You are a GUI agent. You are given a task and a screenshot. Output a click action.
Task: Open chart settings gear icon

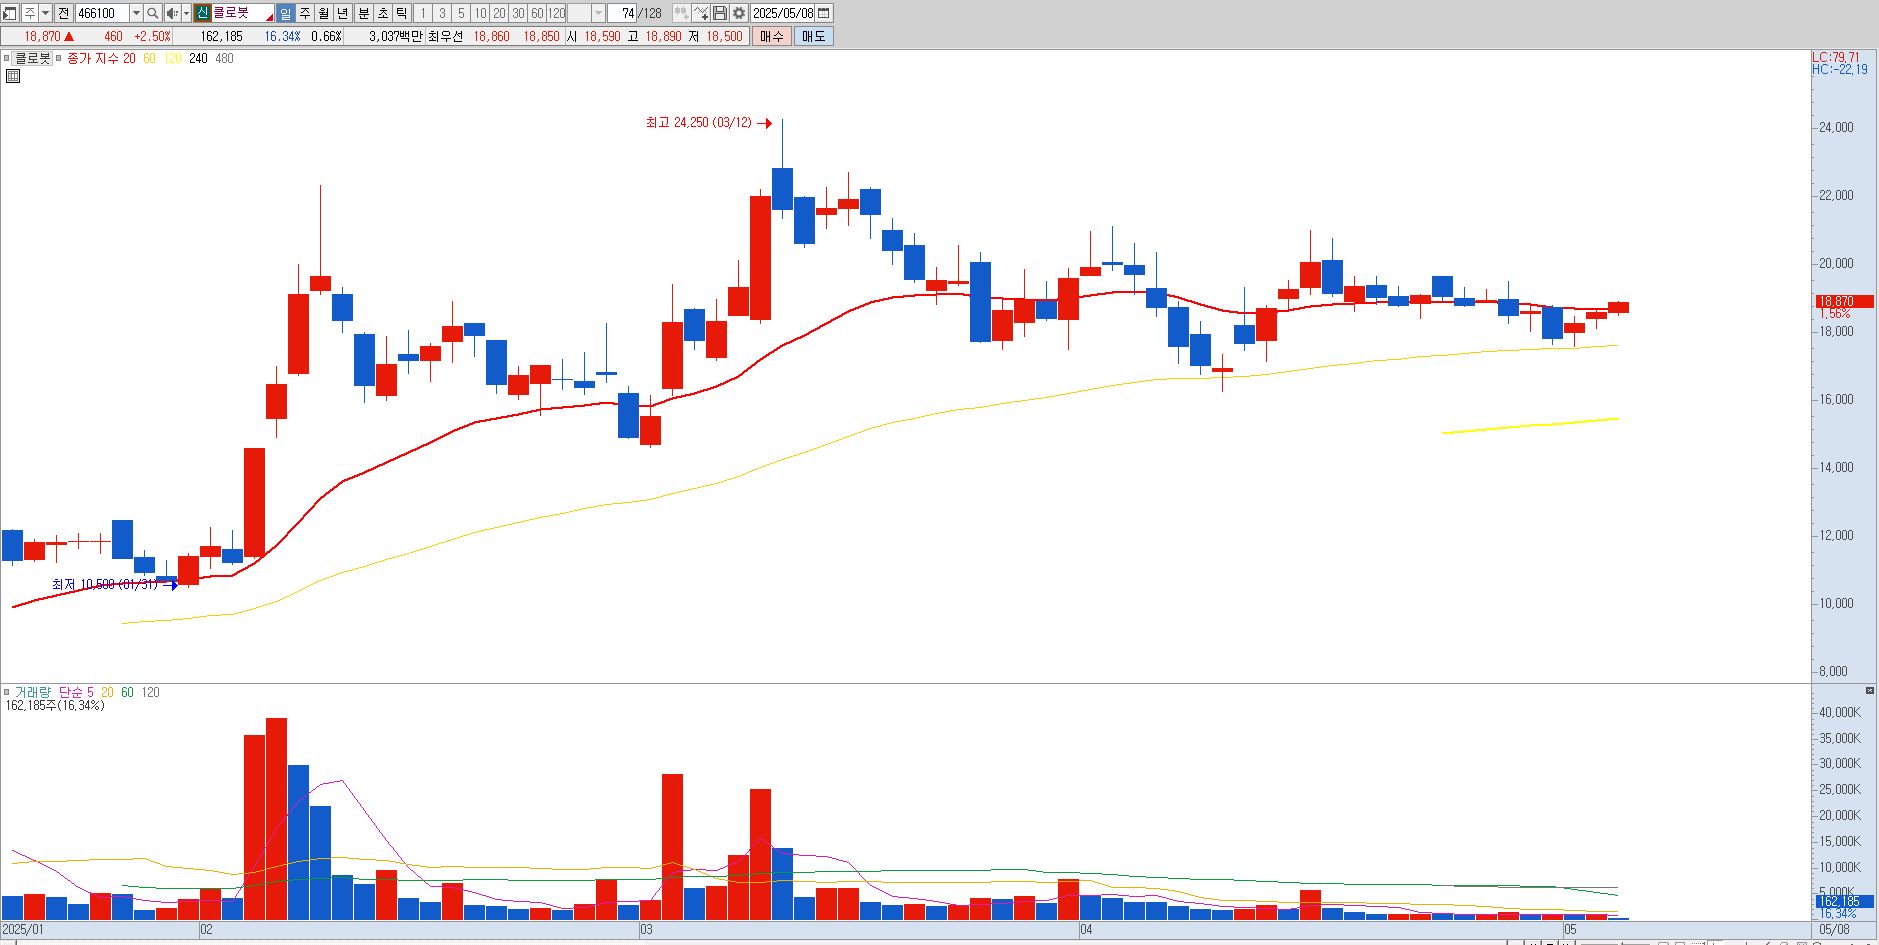[739, 13]
